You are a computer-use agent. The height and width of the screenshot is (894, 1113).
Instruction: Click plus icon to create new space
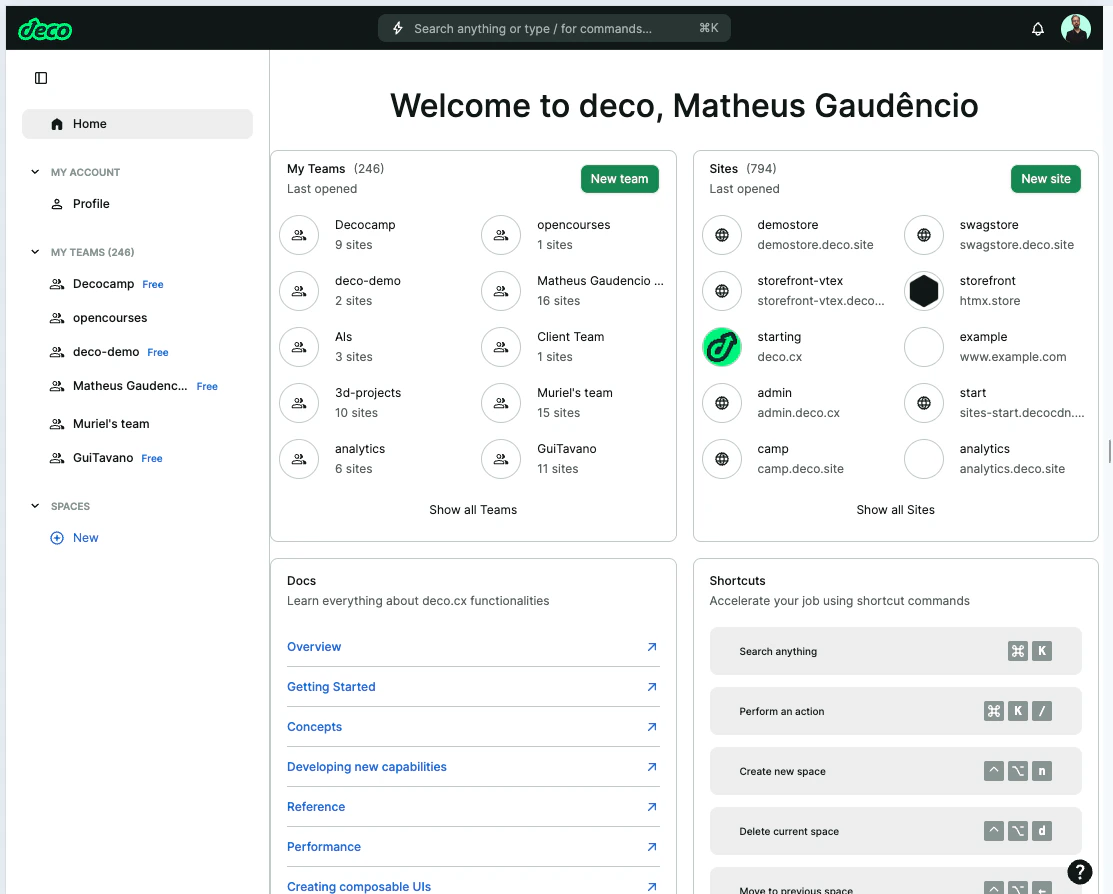click(57, 538)
